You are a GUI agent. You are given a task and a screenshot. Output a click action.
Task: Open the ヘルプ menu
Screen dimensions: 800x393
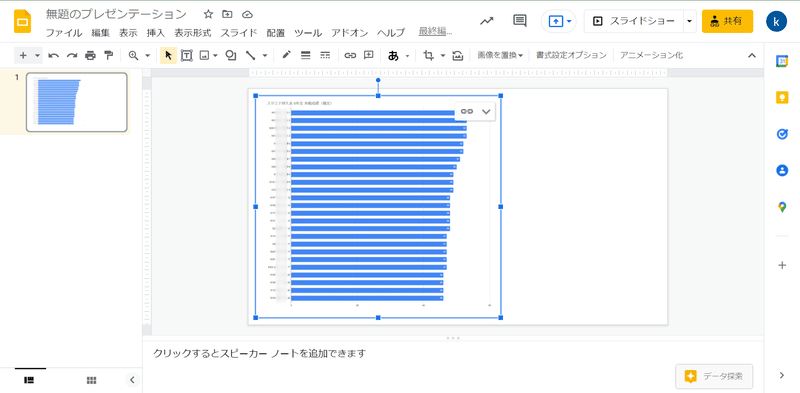391,33
